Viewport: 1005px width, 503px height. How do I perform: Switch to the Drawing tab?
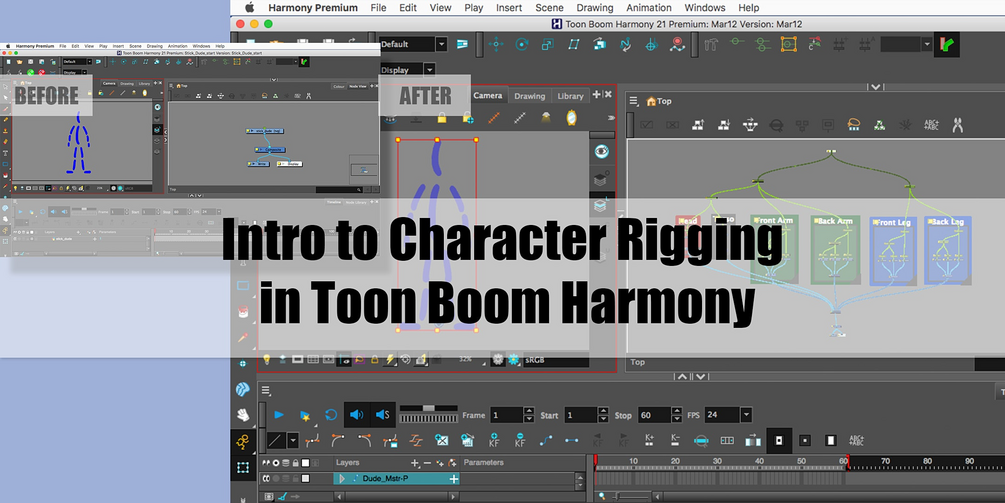[x=529, y=96]
